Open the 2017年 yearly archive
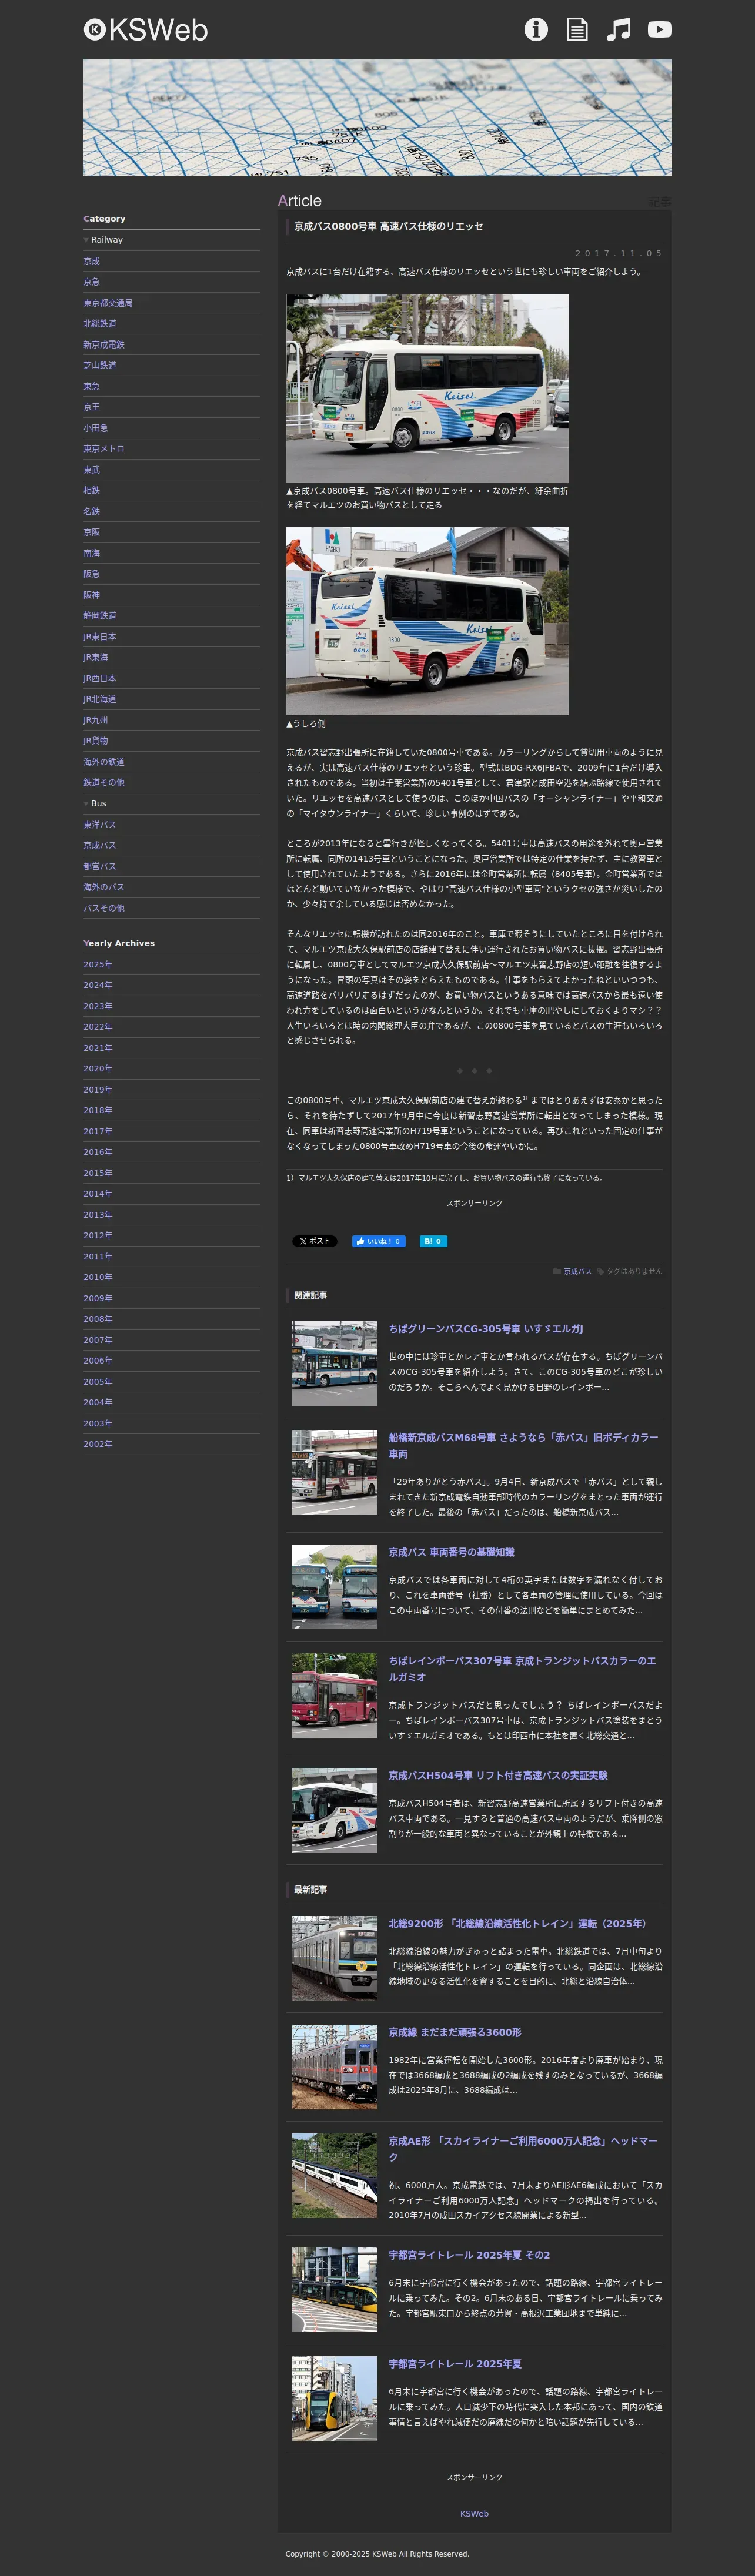The image size is (755, 2576). click(x=98, y=1131)
